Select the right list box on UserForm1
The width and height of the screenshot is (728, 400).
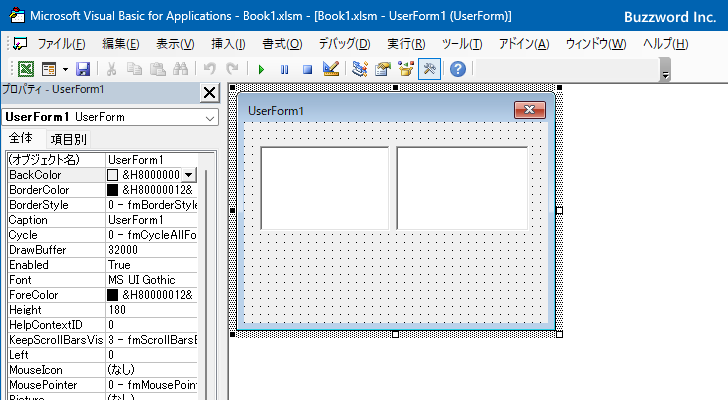462,188
